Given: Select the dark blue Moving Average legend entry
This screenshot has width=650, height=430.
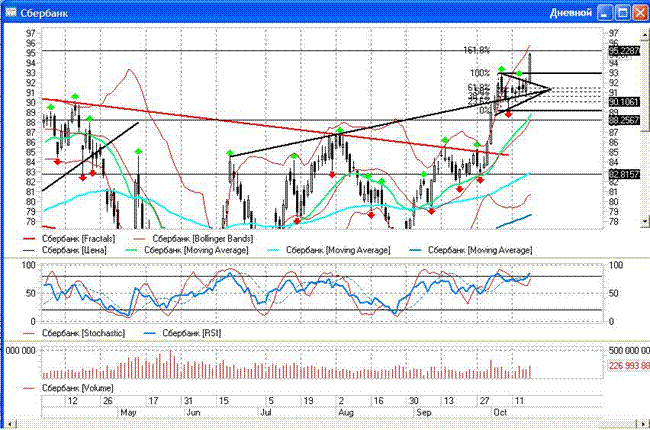Looking at the screenshot, I should [470, 250].
